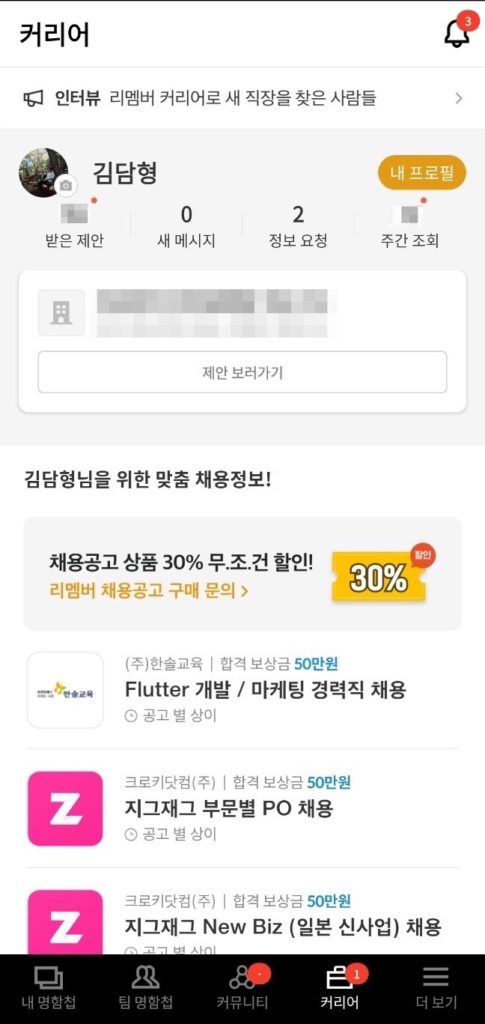
Task: Tap the company building icon
Action: (x=61, y=313)
